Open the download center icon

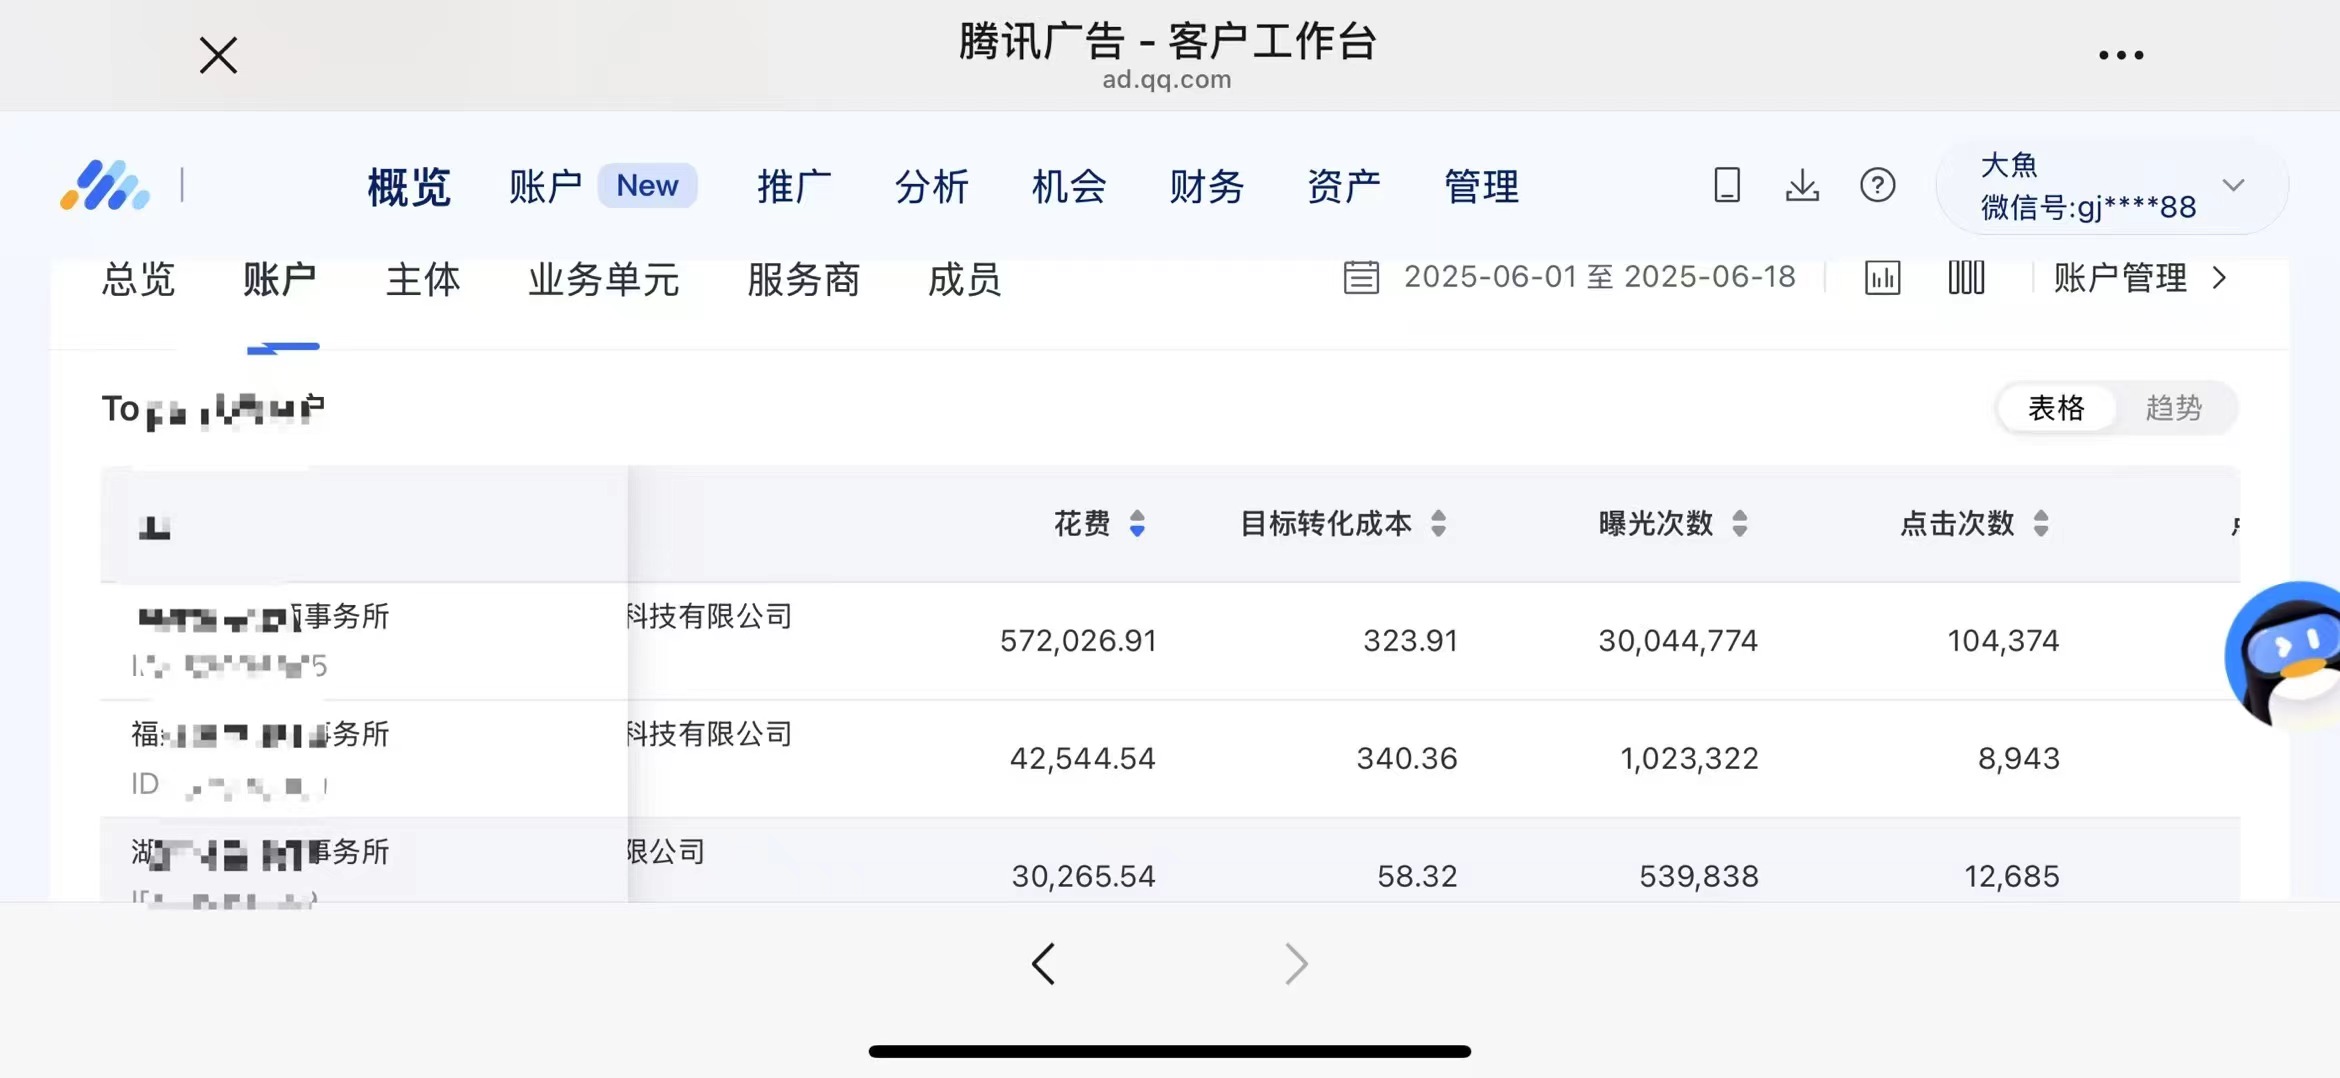pos(1802,185)
